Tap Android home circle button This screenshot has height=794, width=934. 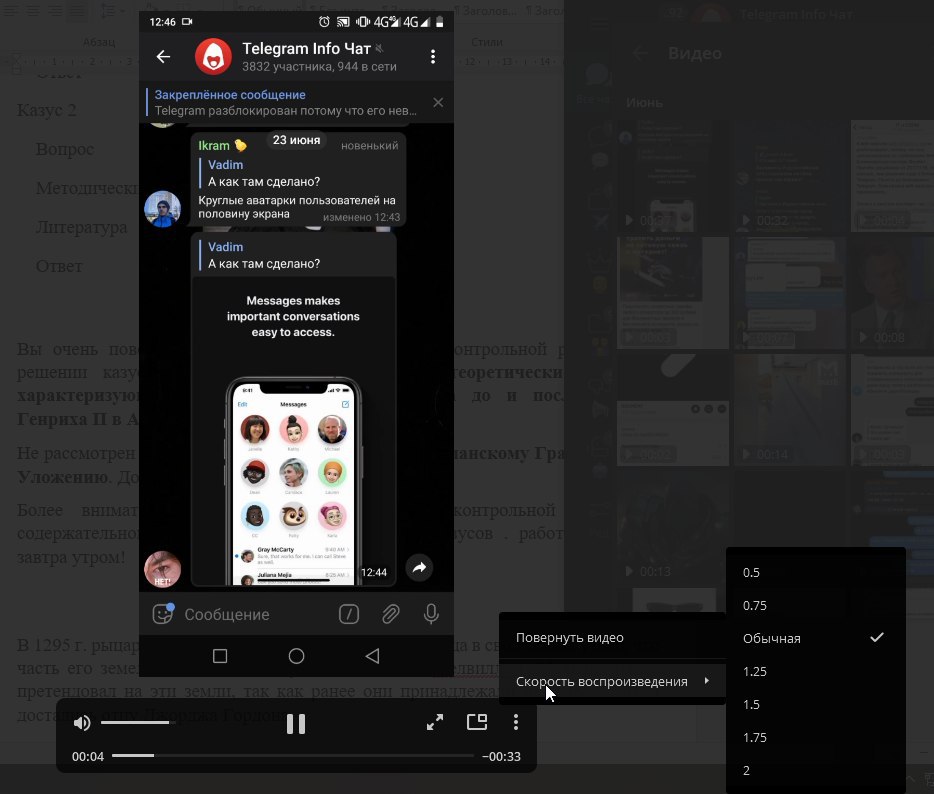click(296, 656)
